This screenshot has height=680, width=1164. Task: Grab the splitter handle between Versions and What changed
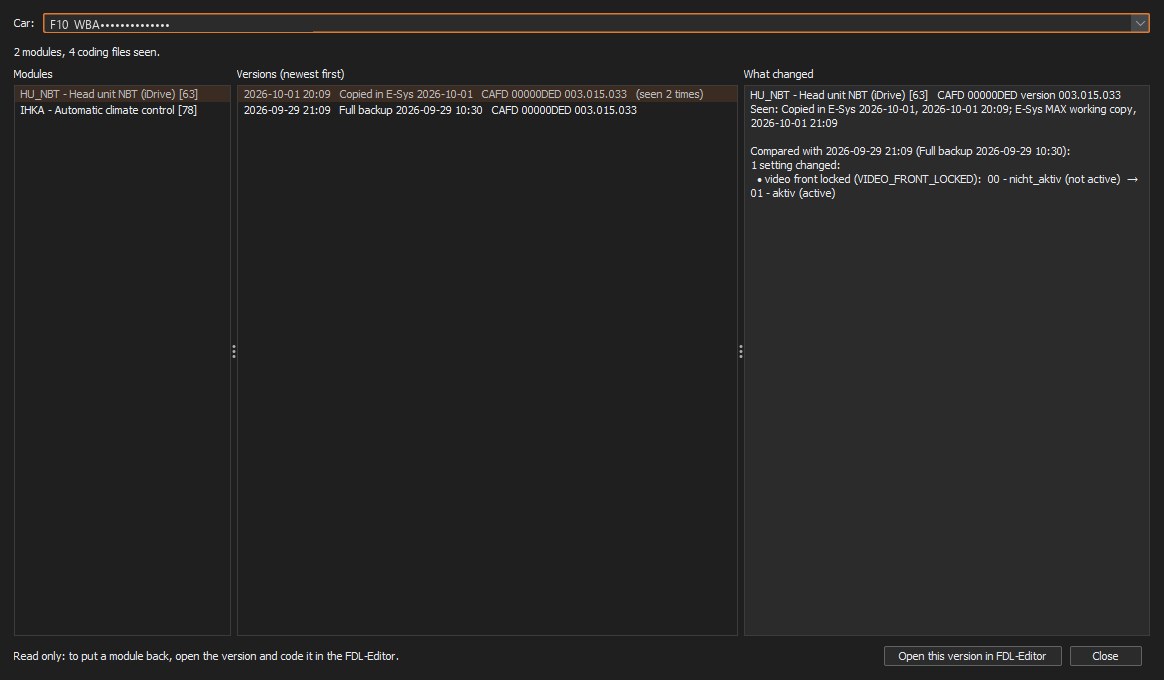(x=740, y=352)
